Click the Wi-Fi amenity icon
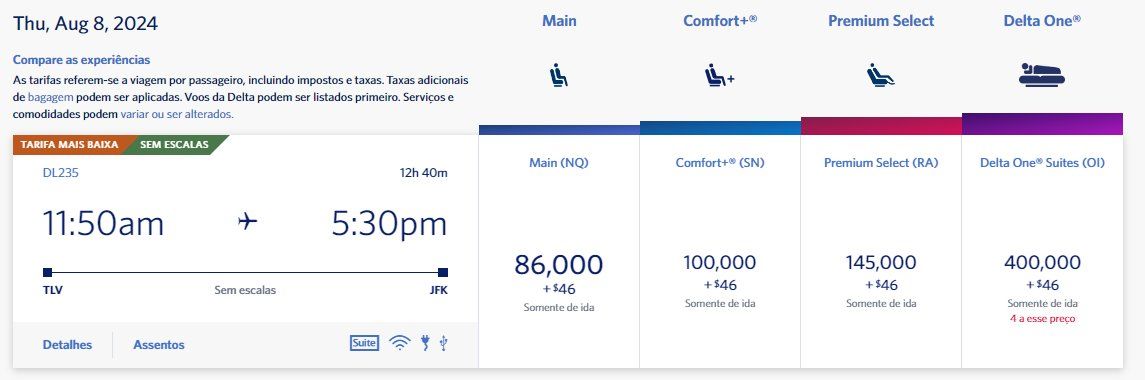Screen dimensions: 1145x380 399,343
